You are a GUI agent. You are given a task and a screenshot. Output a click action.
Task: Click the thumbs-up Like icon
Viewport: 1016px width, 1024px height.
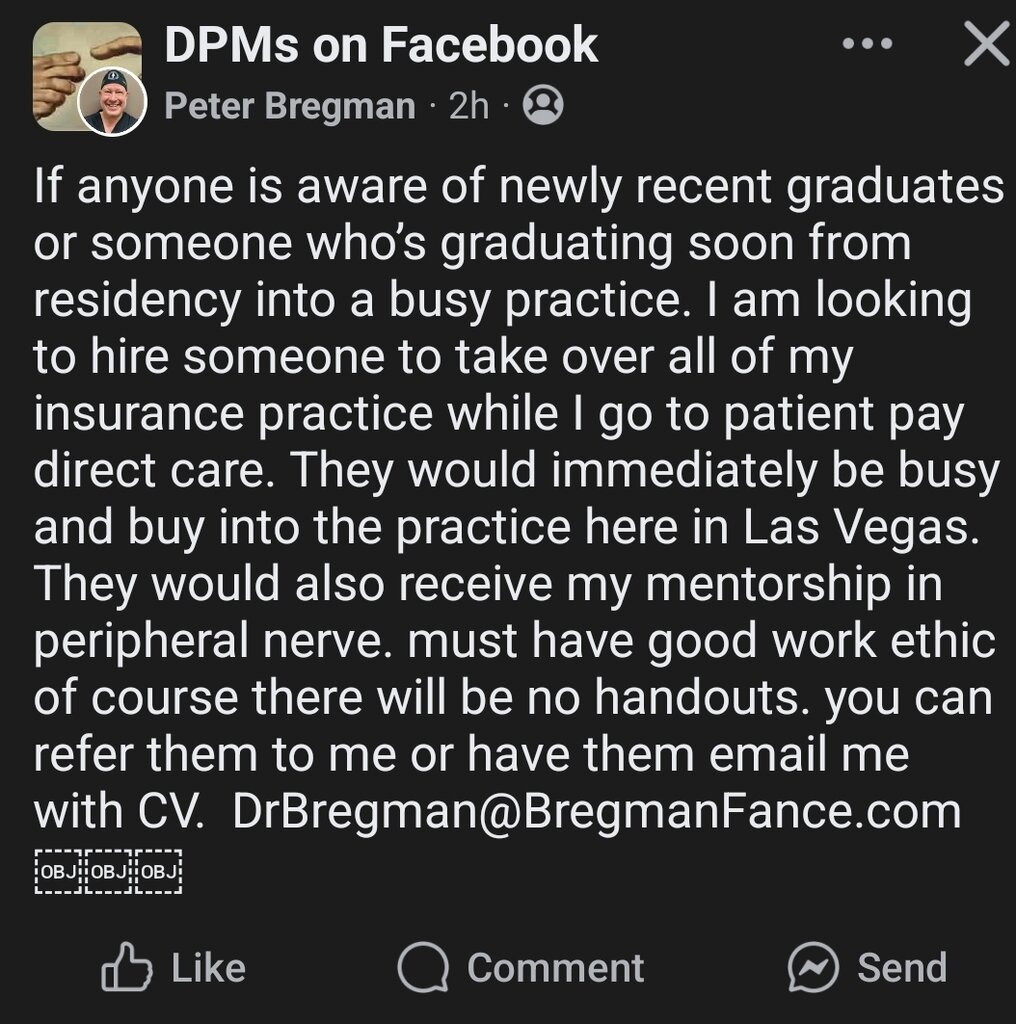coord(126,967)
